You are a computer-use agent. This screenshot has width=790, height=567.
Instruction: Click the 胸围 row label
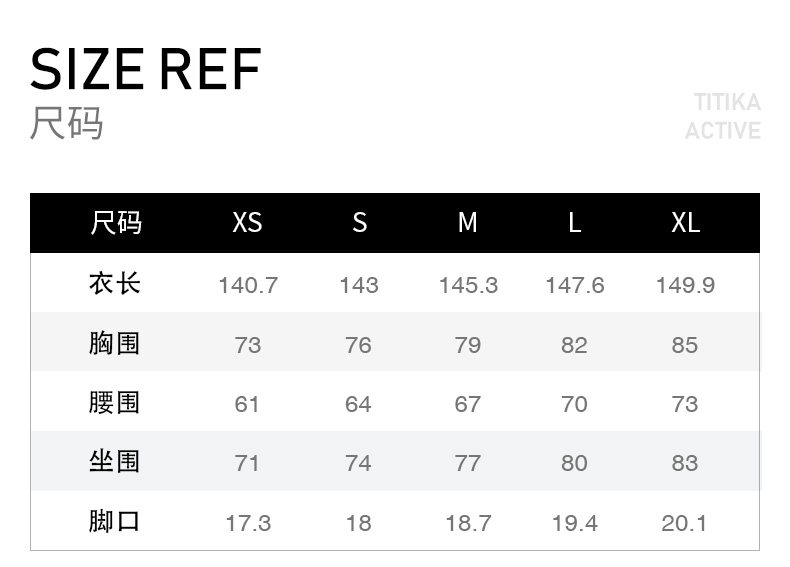pyautogui.click(x=114, y=344)
